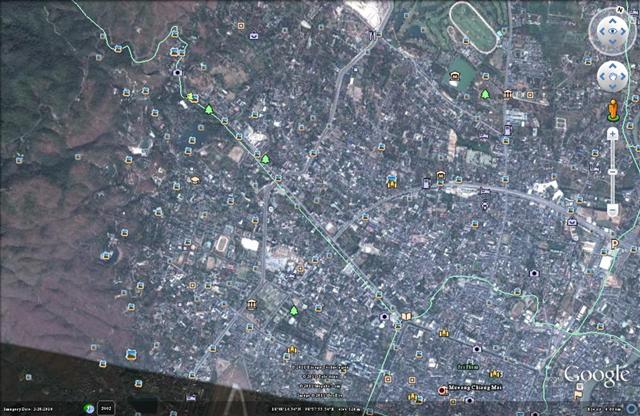640x416 pixels.
Task: Click the 2002 historical imagery year button
Action: [x=106, y=408]
